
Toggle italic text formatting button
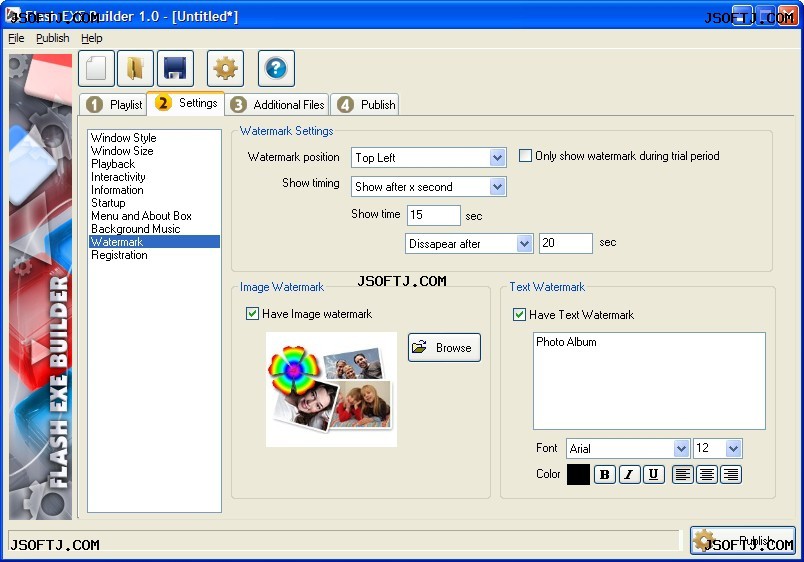click(x=629, y=474)
